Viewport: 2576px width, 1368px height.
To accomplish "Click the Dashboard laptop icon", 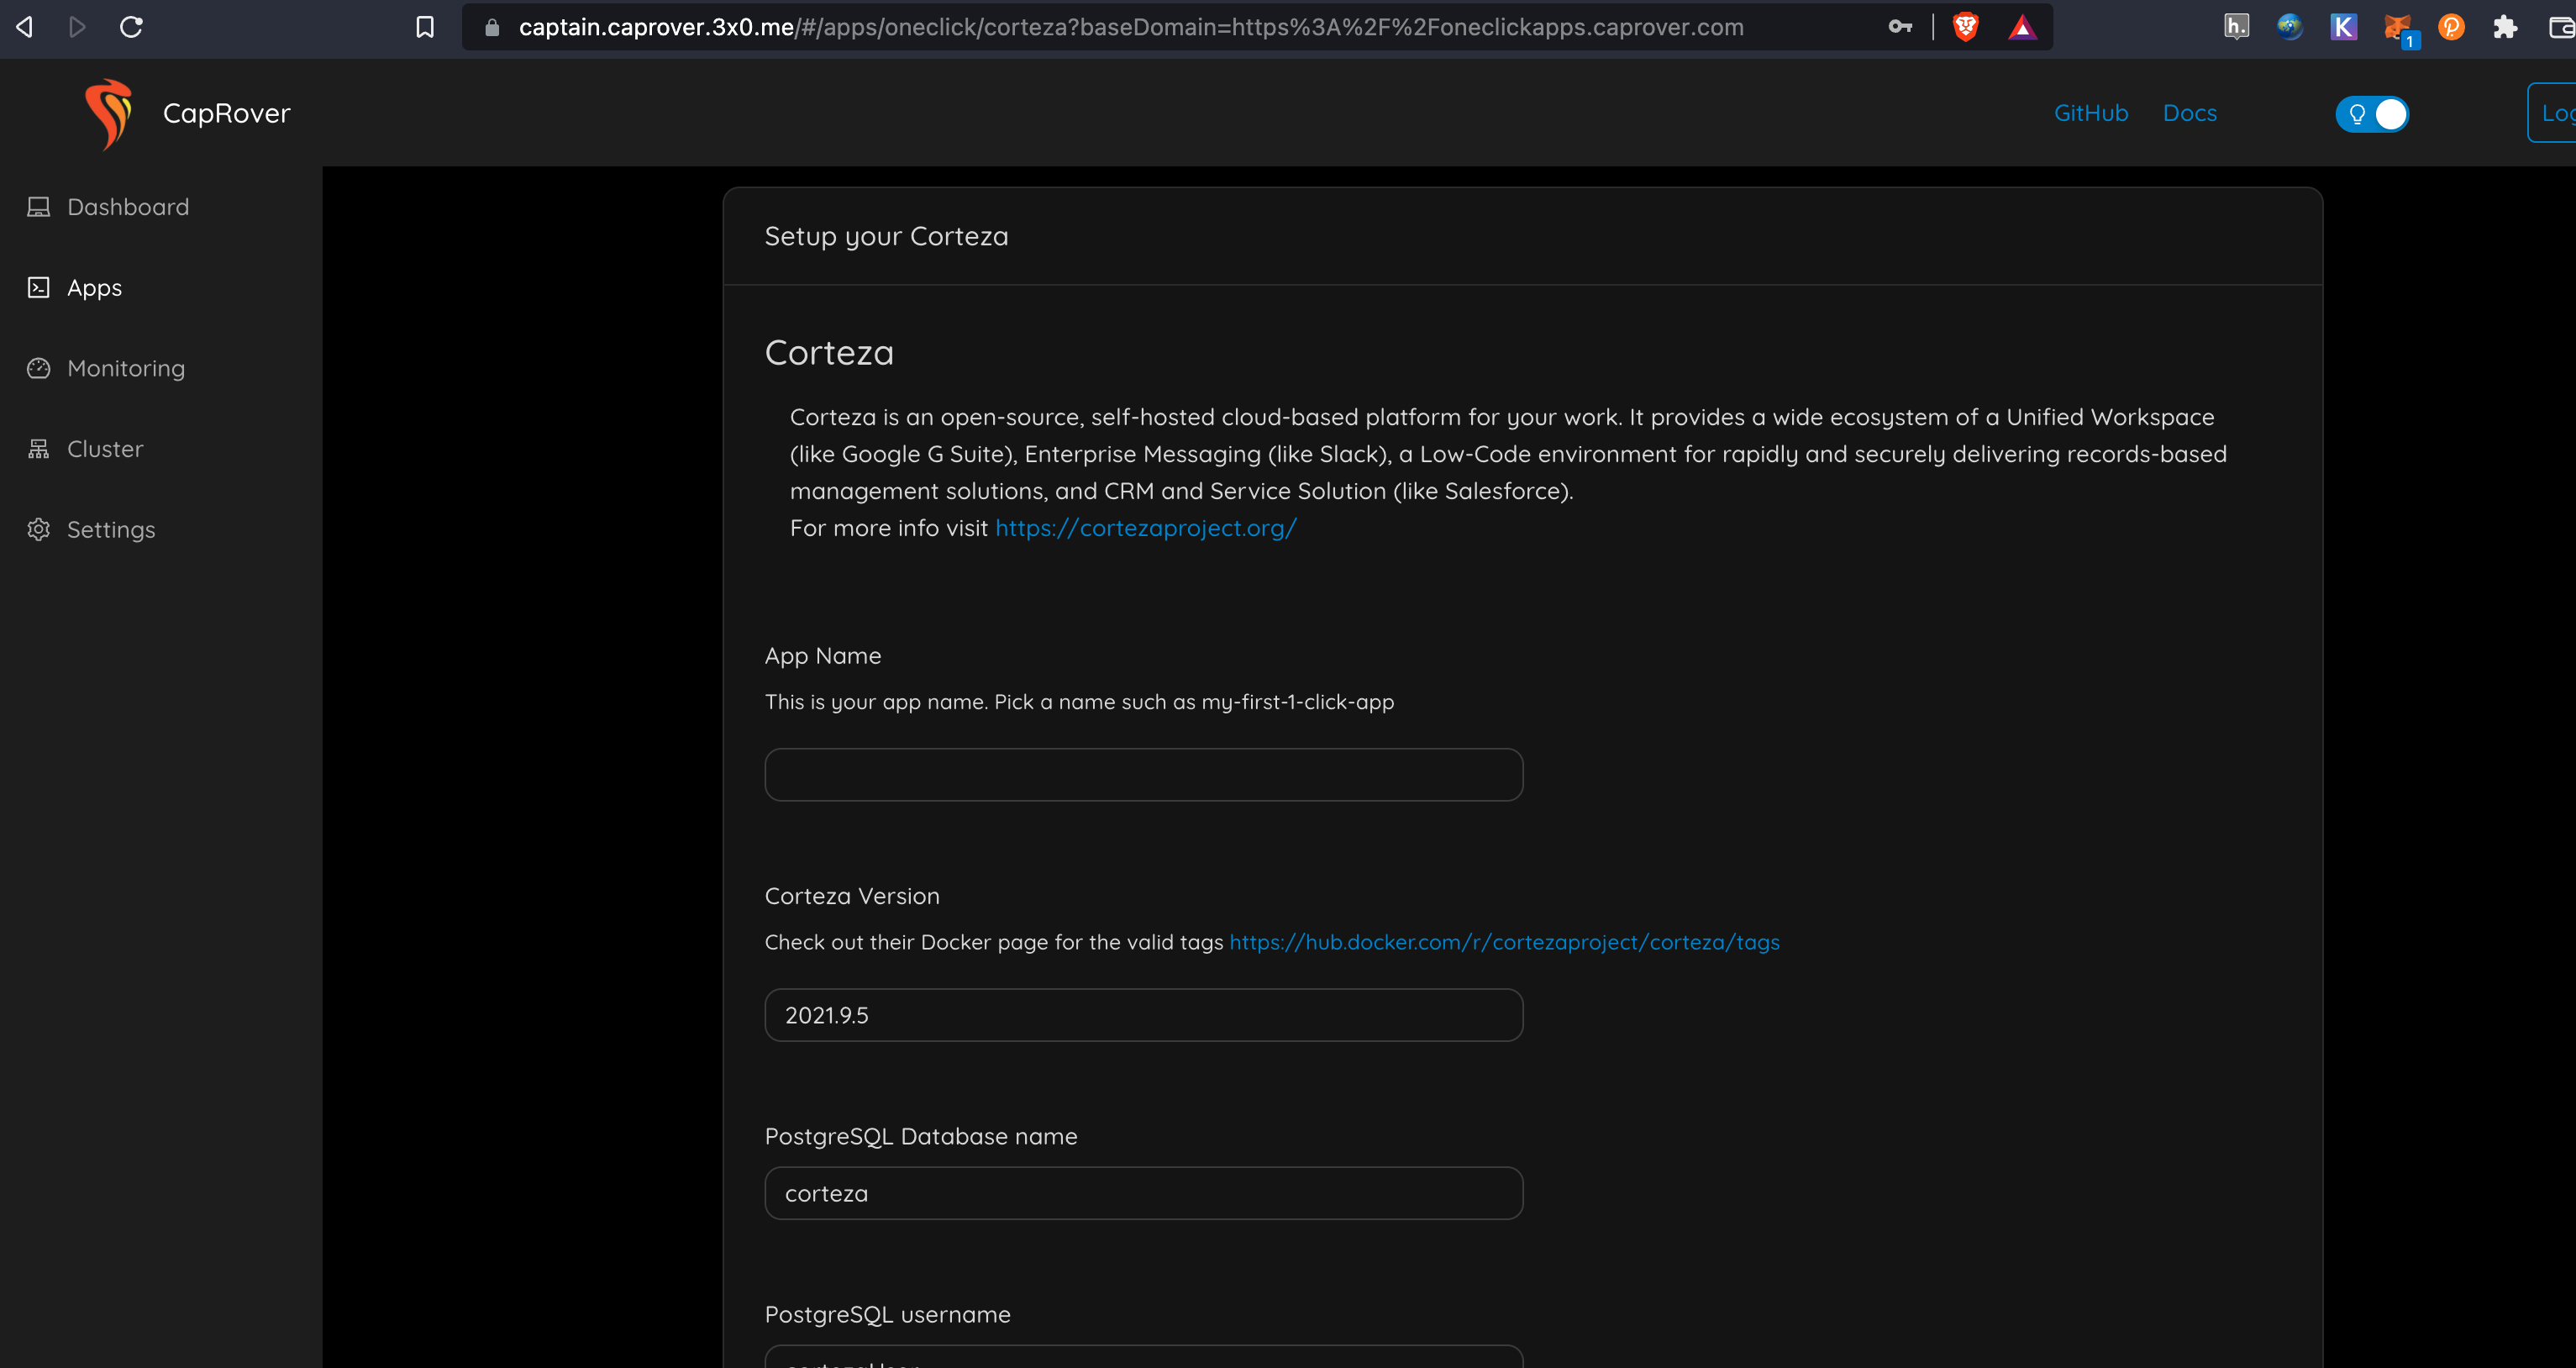I will pyautogui.click(x=39, y=207).
